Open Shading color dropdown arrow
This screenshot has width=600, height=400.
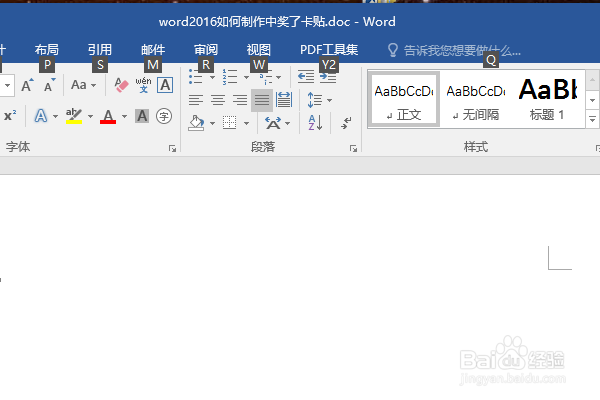212,124
